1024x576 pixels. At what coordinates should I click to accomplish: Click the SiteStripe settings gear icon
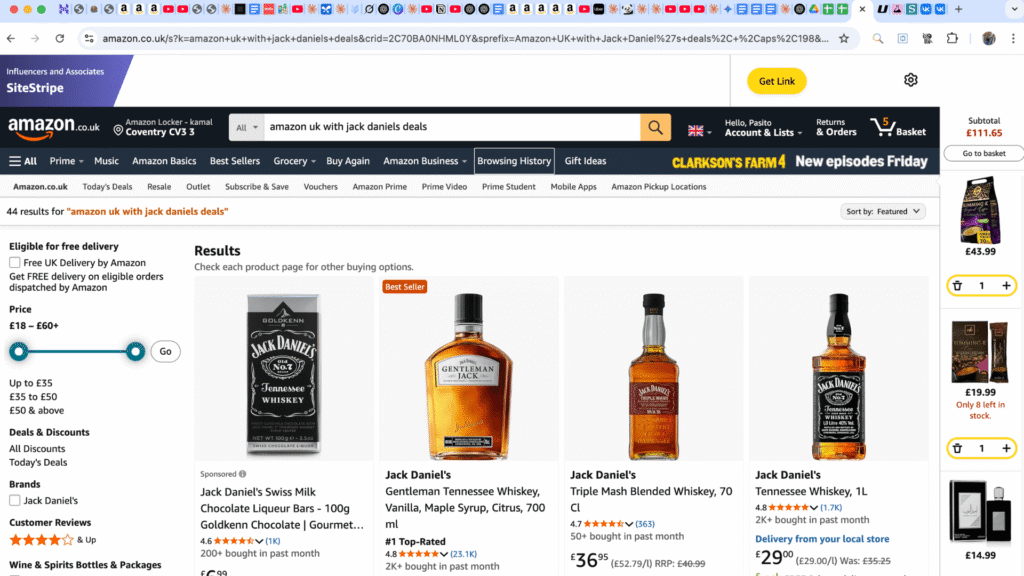click(910, 80)
